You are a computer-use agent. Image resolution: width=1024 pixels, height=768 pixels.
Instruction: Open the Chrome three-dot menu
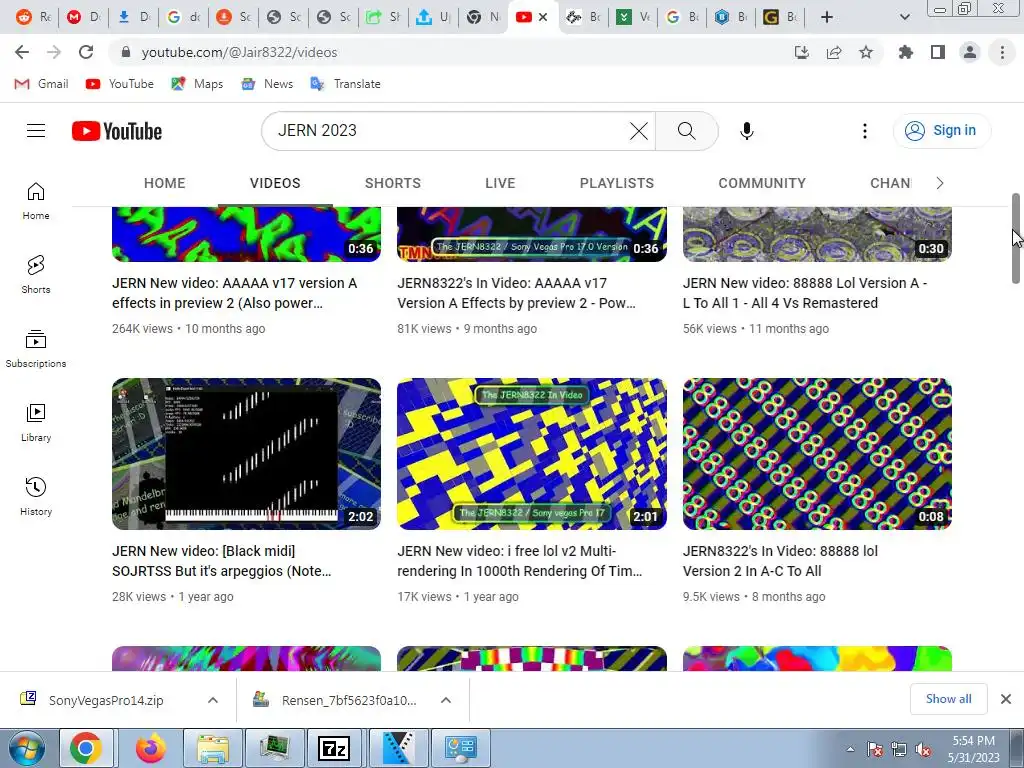click(1002, 52)
